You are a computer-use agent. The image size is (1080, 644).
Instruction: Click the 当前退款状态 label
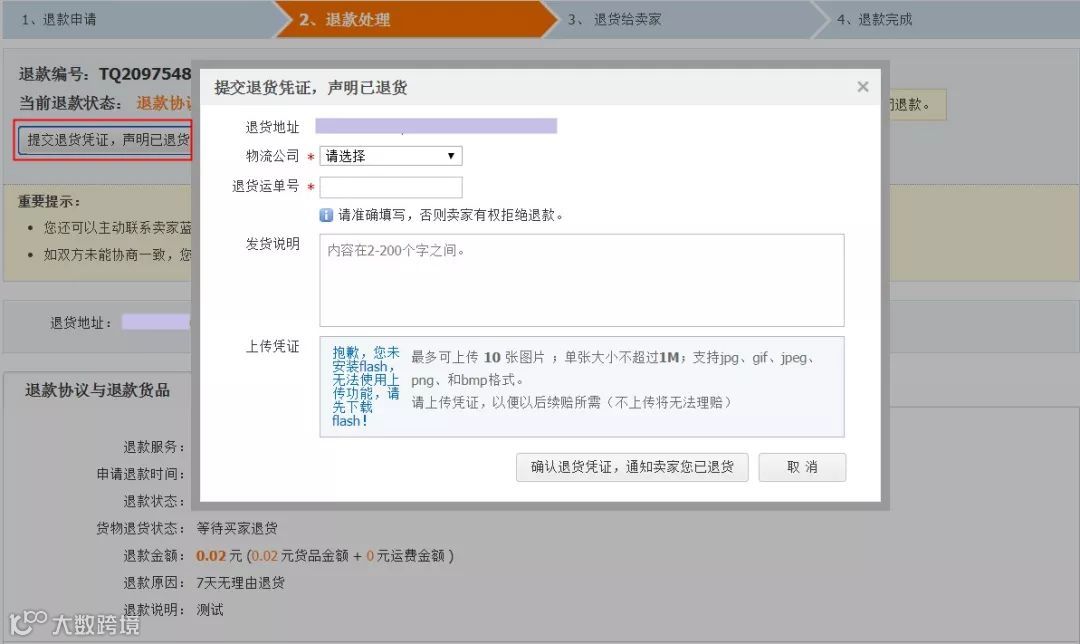[70, 103]
